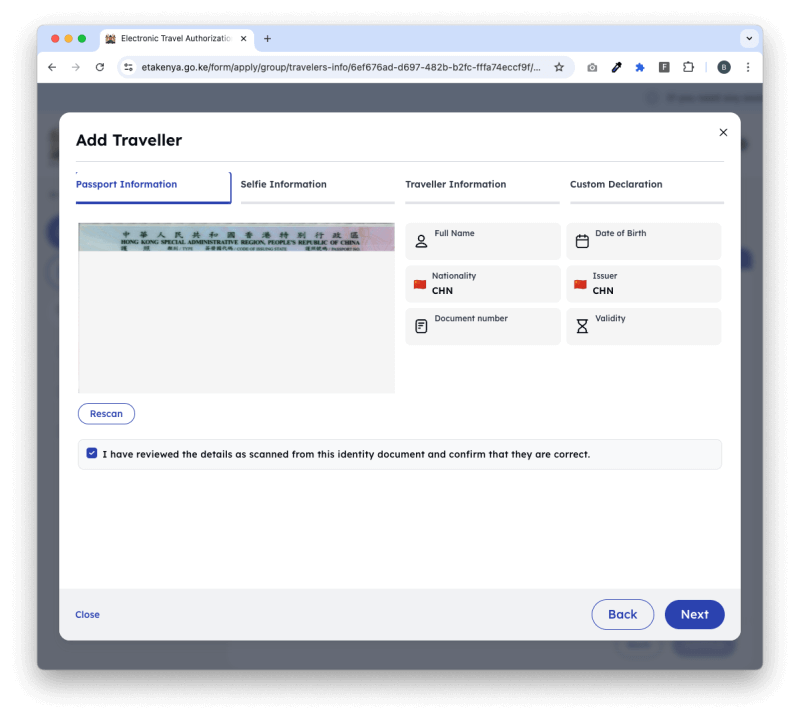Viewport: 800px width, 719px height.
Task: Click the Date of Birth field
Action: (x=644, y=241)
